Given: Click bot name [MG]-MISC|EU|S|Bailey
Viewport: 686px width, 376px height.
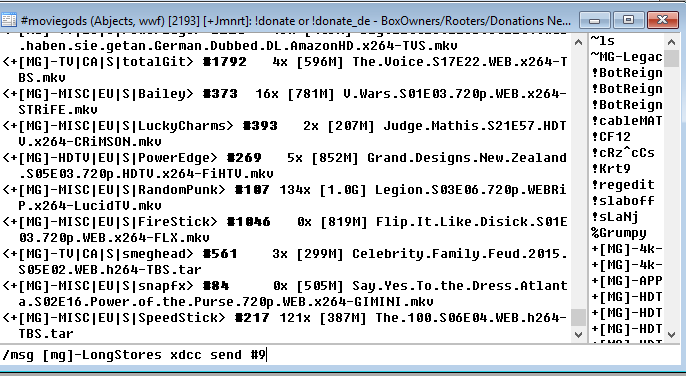Looking at the screenshot, I should [x=102, y=94].
